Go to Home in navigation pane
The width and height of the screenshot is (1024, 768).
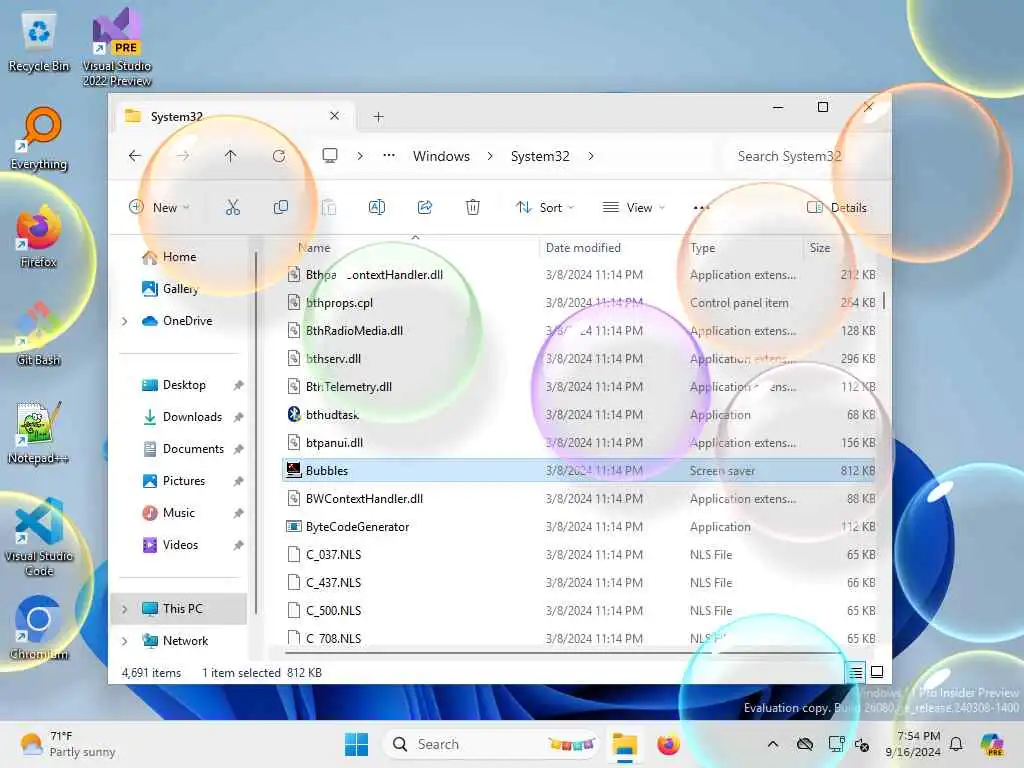pyautogui.click(x=170, y=257)
